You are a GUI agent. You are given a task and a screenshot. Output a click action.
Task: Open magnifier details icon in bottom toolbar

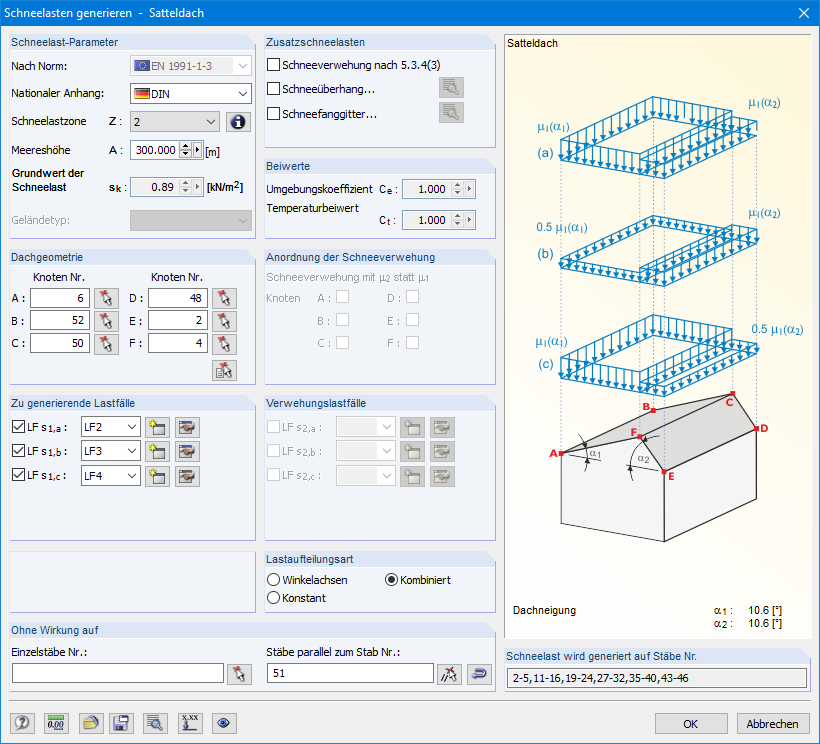click(154, 724)
